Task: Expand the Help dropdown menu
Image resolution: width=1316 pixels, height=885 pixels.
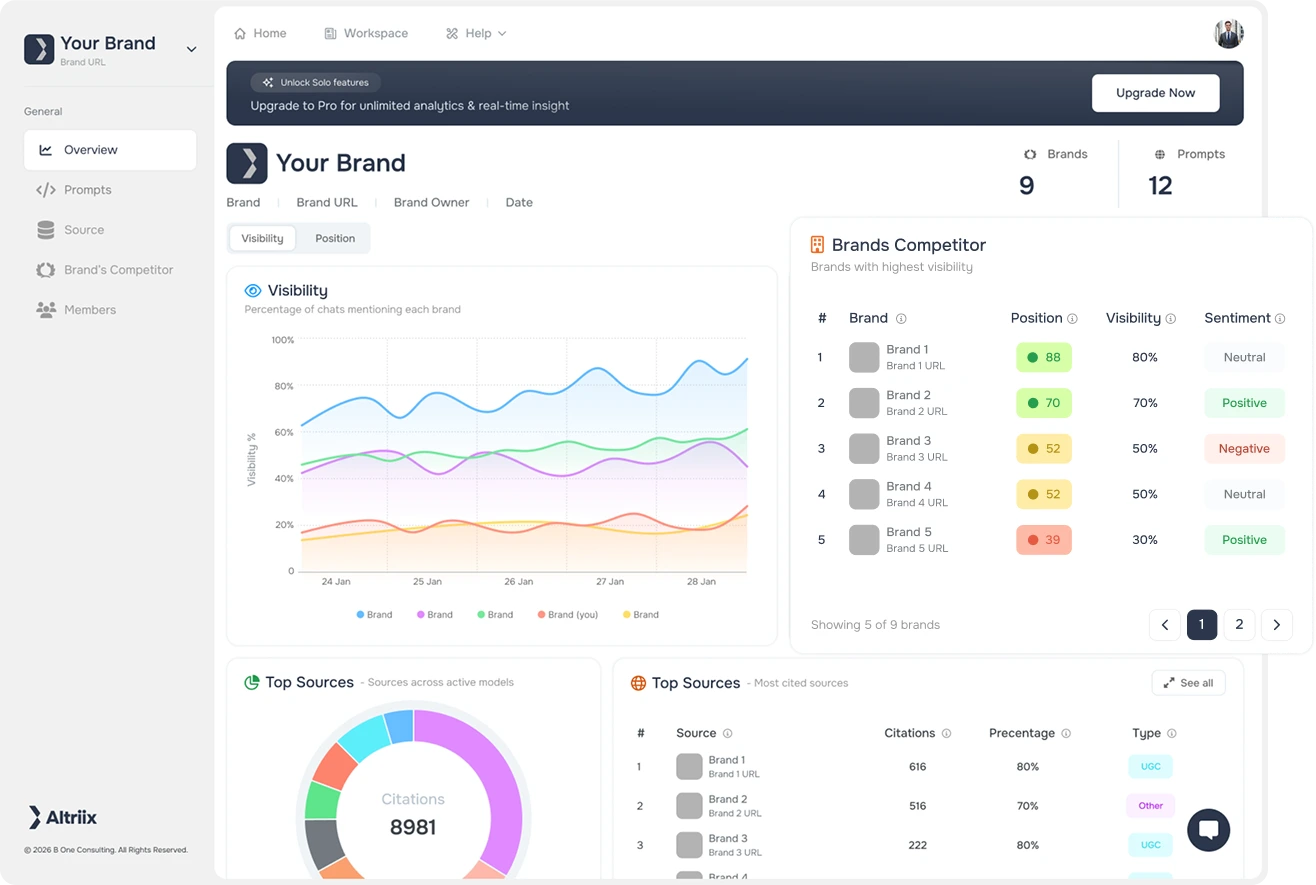Action: coord(476,33)
